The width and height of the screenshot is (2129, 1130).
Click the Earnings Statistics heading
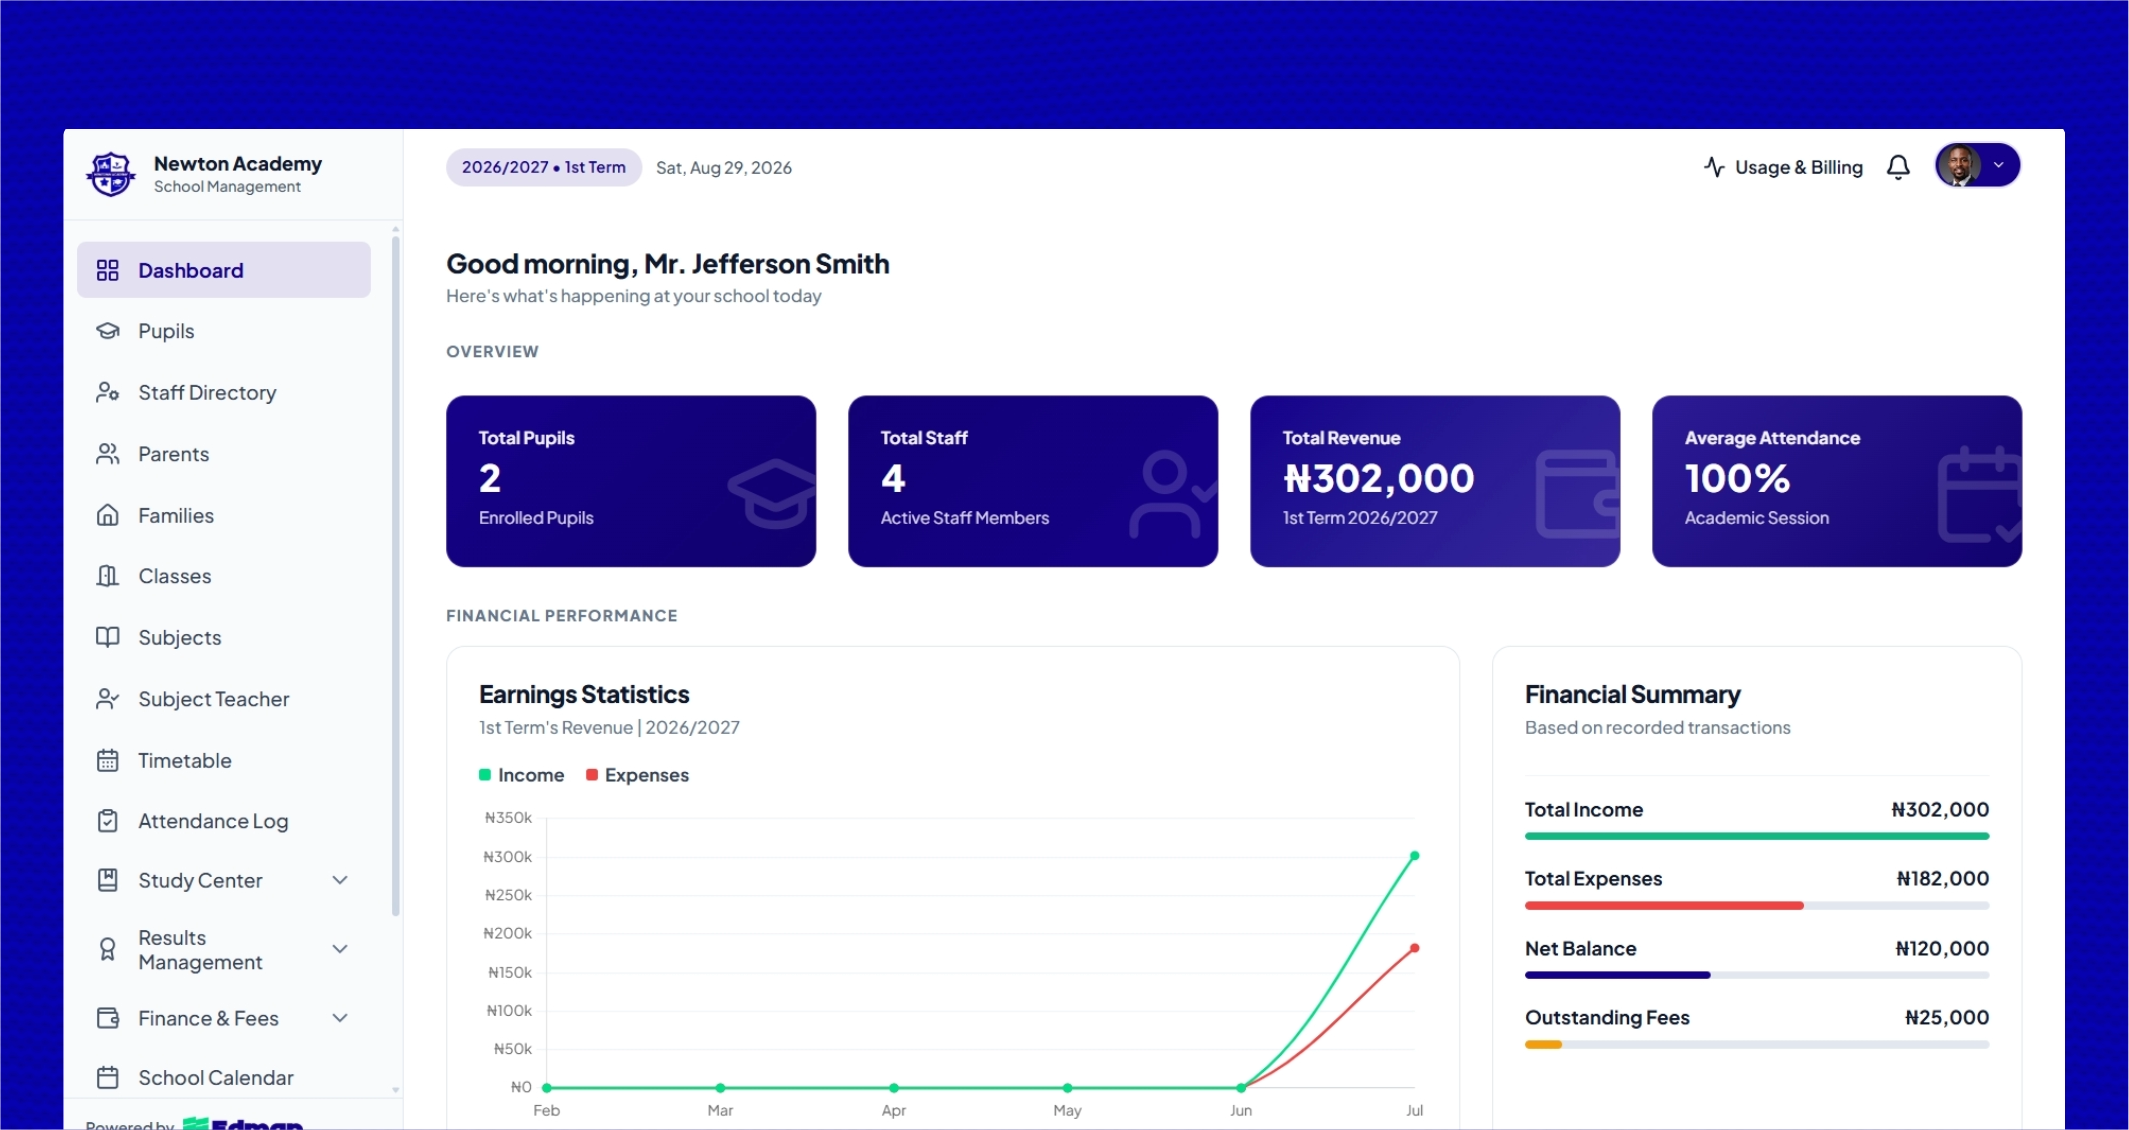[584, 694]
